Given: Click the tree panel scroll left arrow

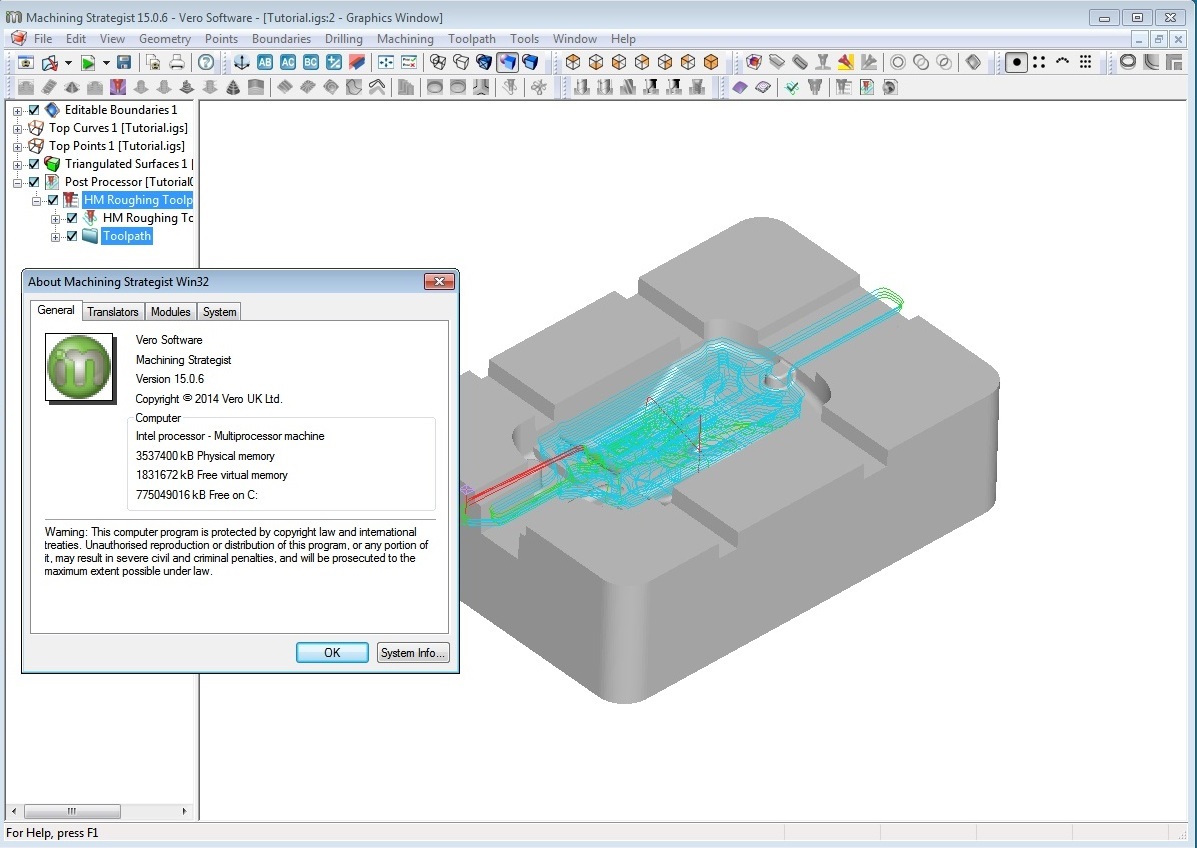Looking at the screenshot, I should point(14,811).
